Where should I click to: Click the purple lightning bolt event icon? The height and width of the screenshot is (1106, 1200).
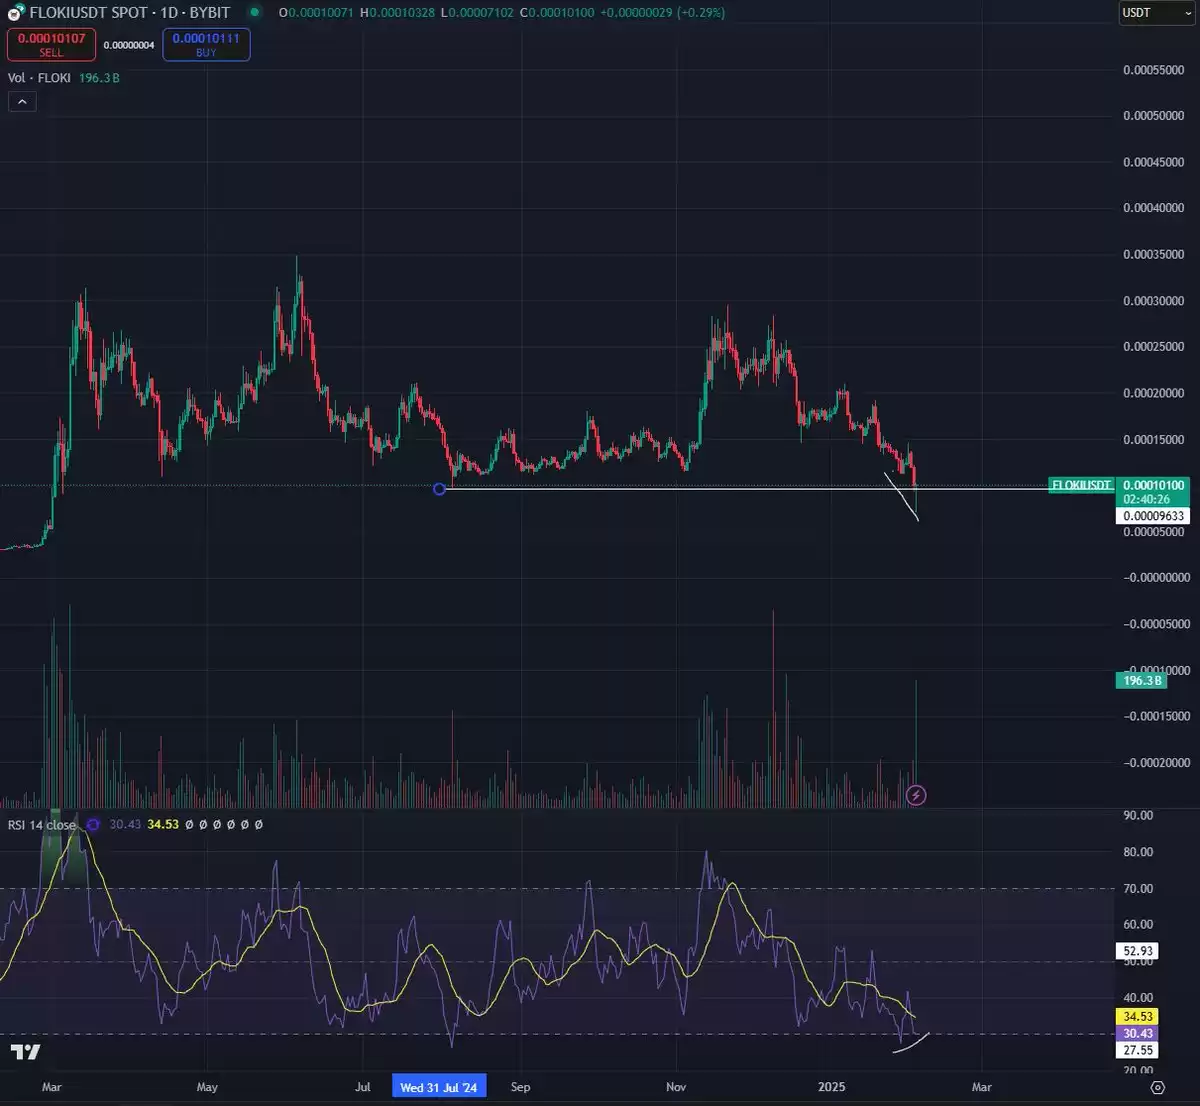coord(916,795)
